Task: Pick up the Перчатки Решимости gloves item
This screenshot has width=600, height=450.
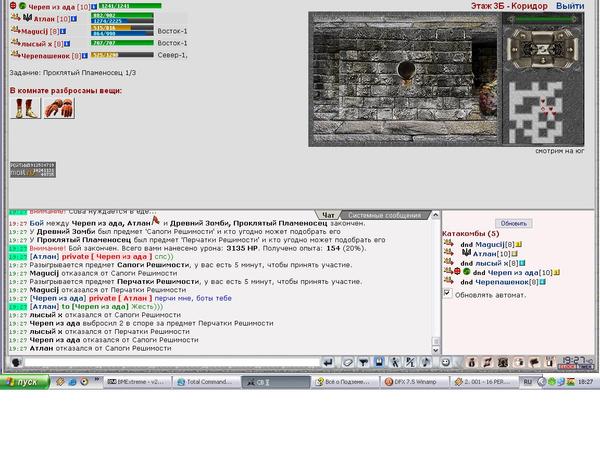Action: pos(59,108)
